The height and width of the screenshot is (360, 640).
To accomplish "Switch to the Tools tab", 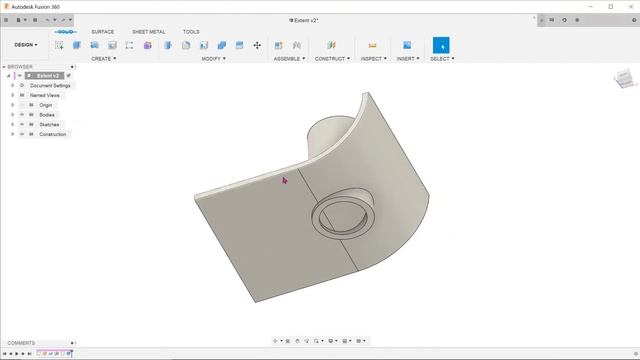I will tap(191, 31).
